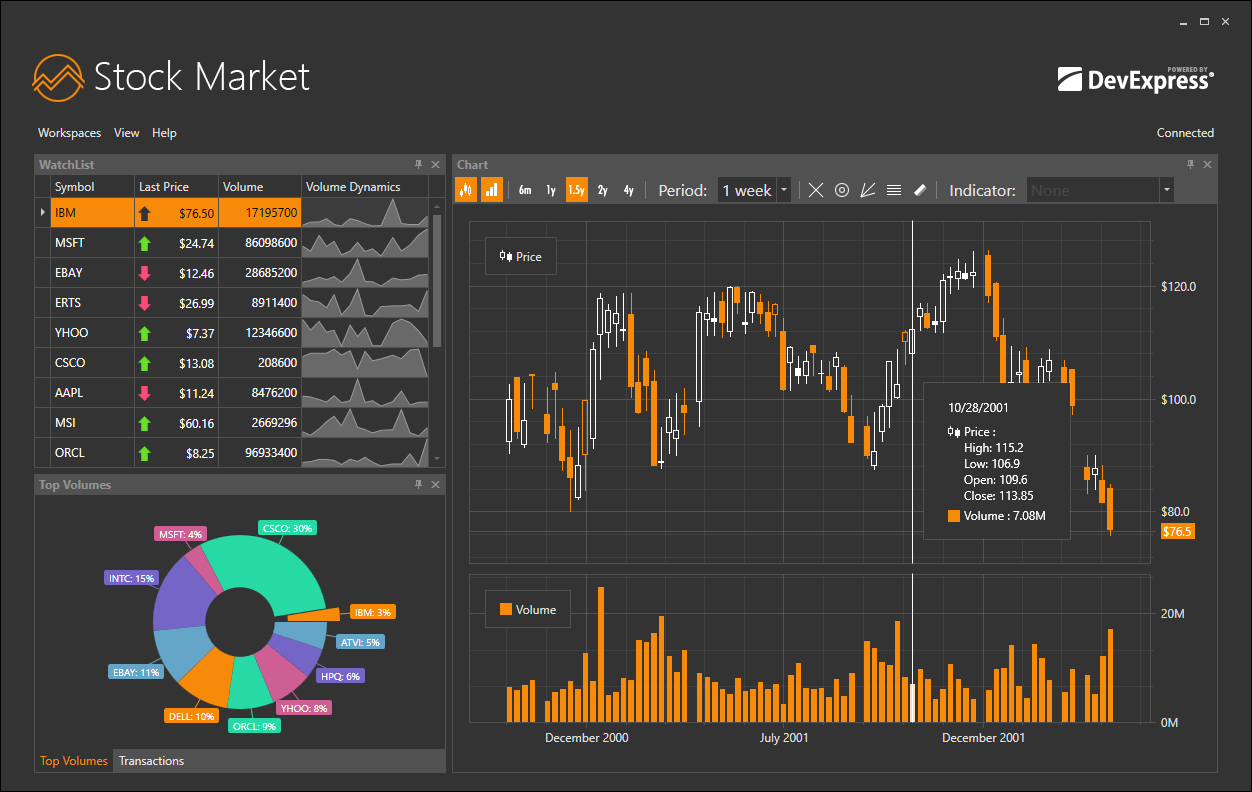Click the Period value '1 week'

(x=747, y=190)
